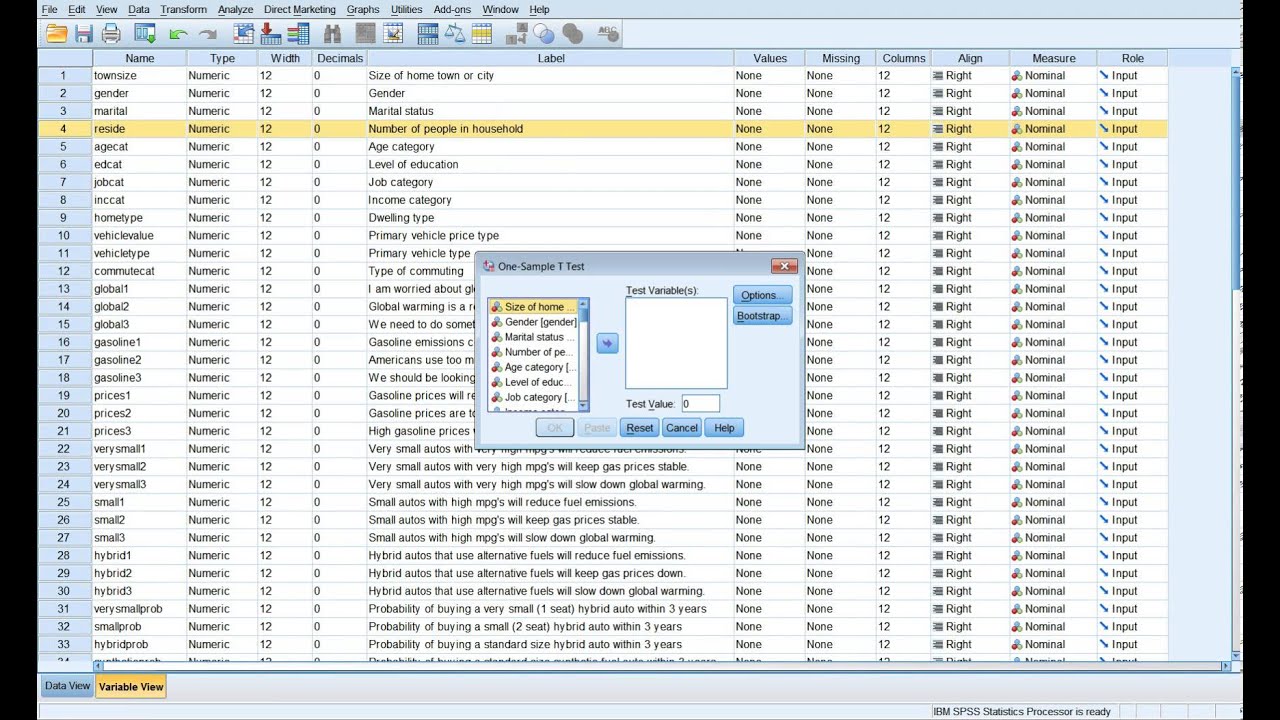Click the scroll down arrow in variable list
The image size is (1280, 720).
tap(584, 406)
